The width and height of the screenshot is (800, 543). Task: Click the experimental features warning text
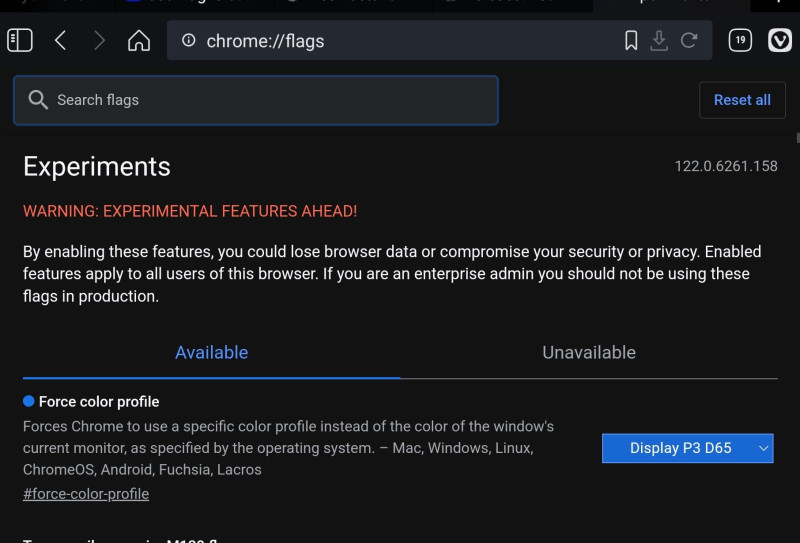pos(190,211)
